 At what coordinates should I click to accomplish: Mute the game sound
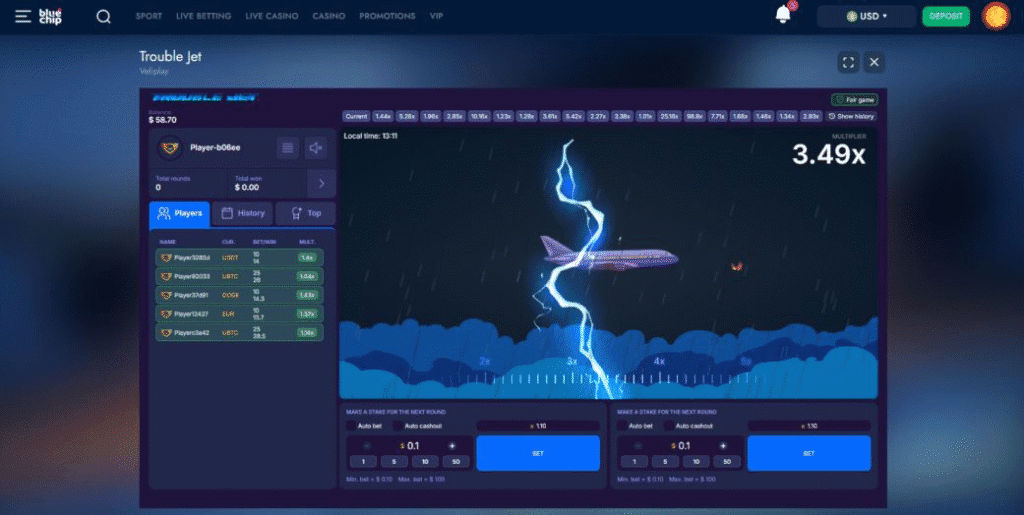pyautogui.click(x=316, y=148)
